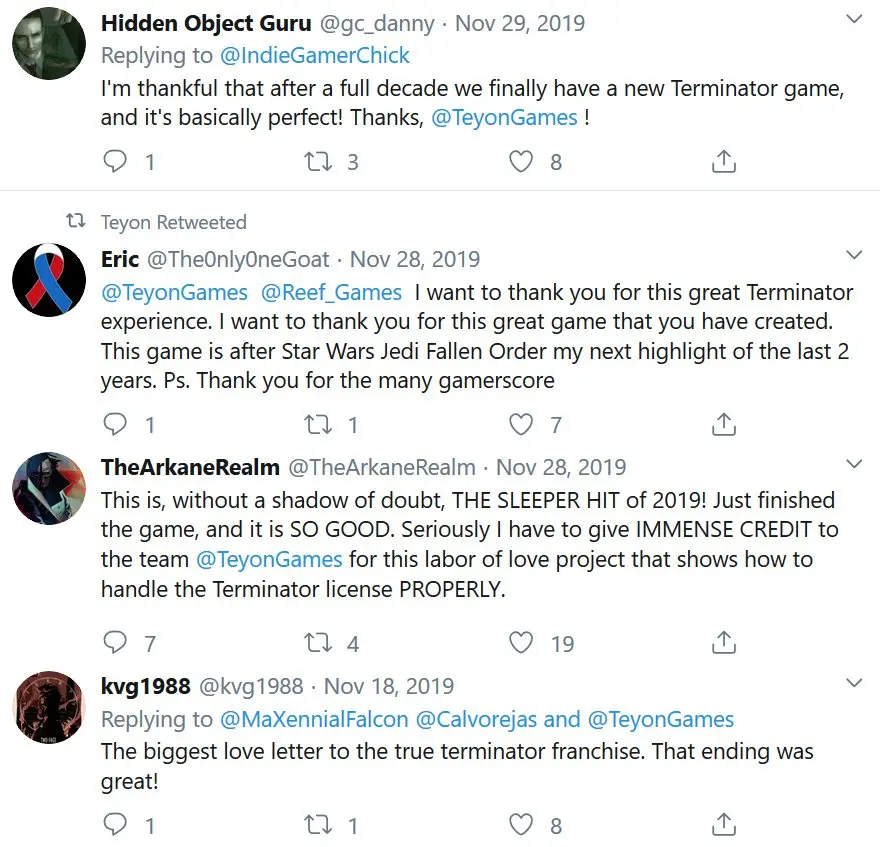This screenshot has width=880, height=847.
Task: Reply to kvg1988's love letter tweet
Action: (x=117, y=825)
